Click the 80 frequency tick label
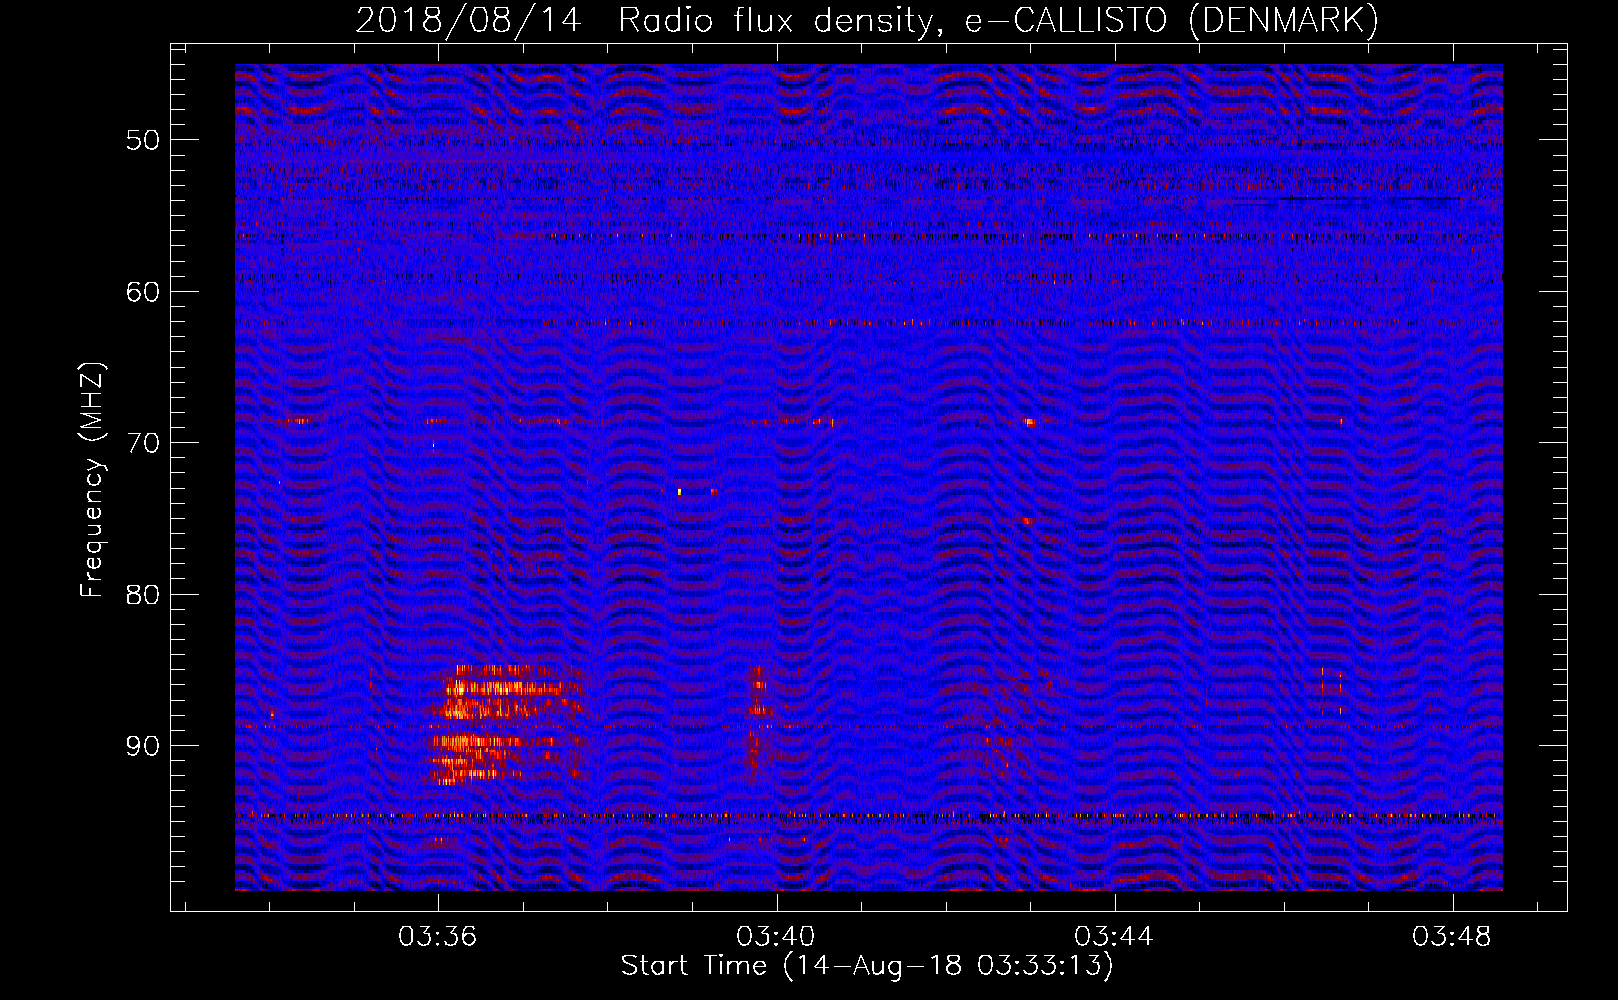The width and height of the screenshot is (1618, 1000). [143, 595]
